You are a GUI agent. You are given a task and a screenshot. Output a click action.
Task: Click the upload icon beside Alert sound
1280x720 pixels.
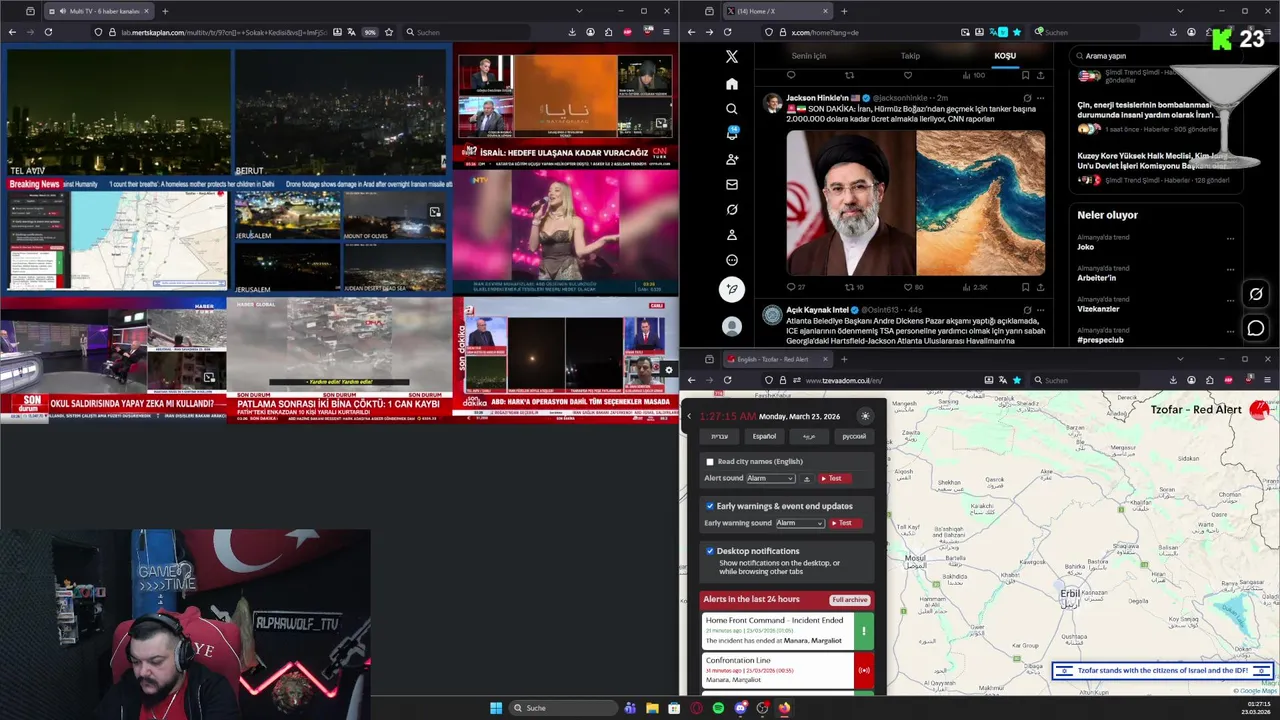click(807, 479)
